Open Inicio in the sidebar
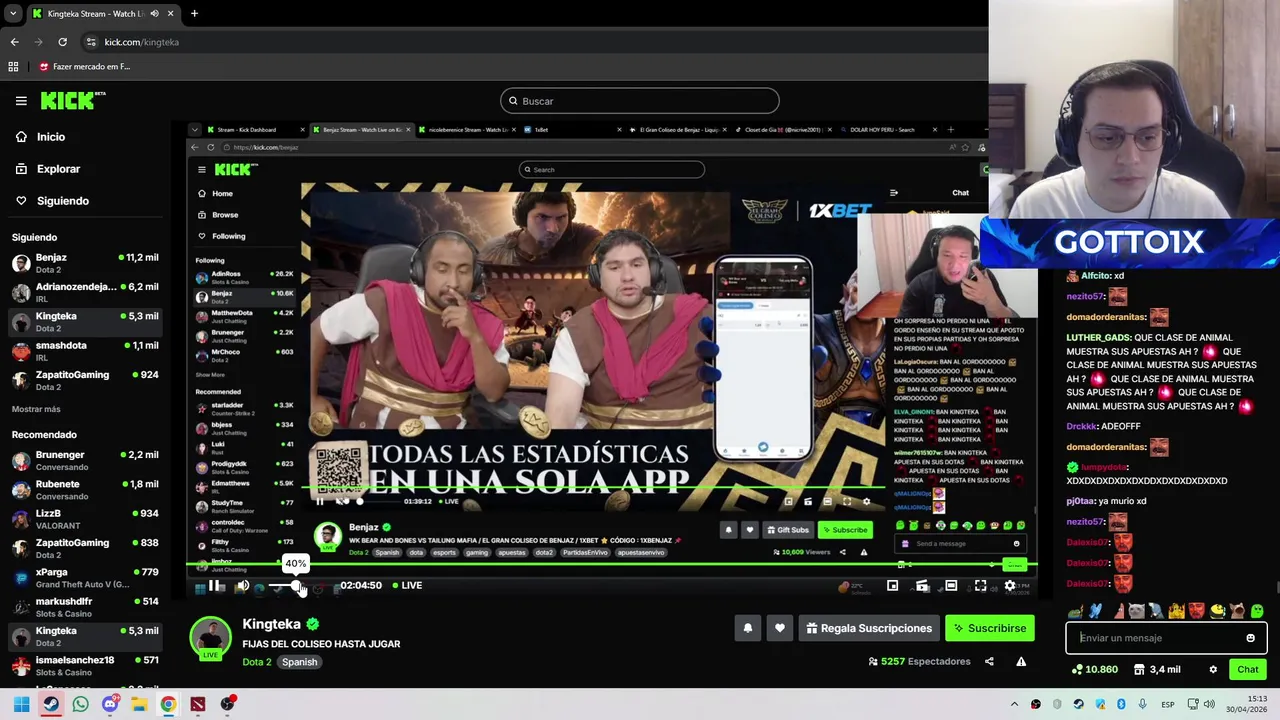Image resolution: width=1280 pixels, height=720 pixels. 51,137
